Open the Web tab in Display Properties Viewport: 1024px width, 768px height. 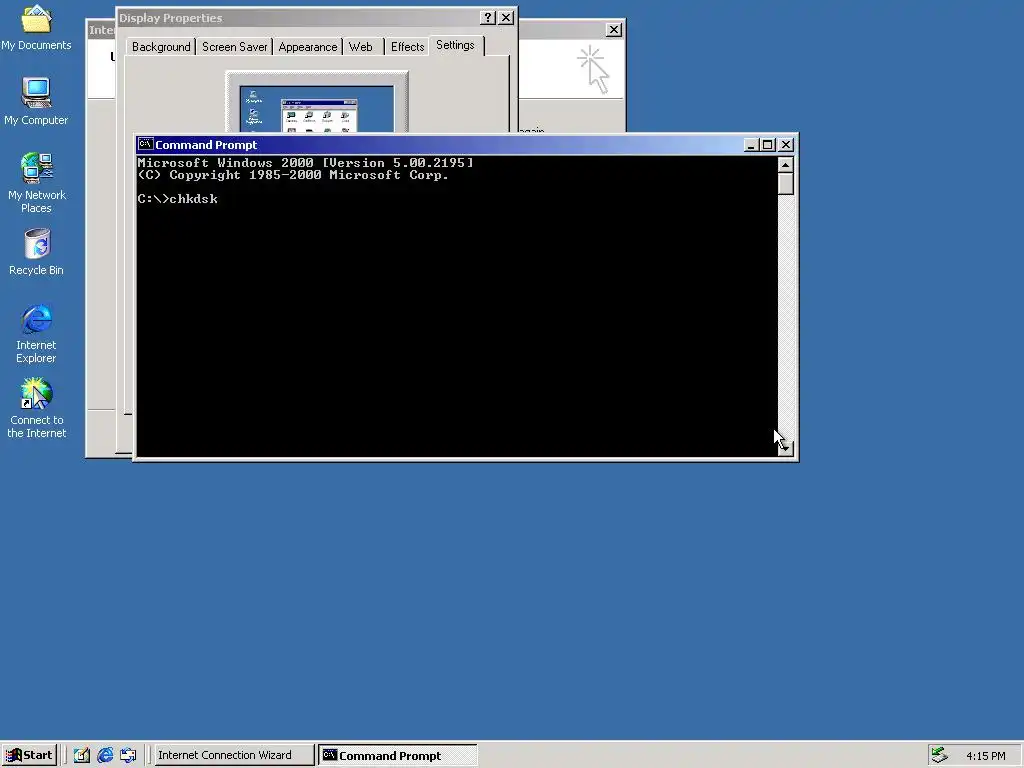click(360, 47)
